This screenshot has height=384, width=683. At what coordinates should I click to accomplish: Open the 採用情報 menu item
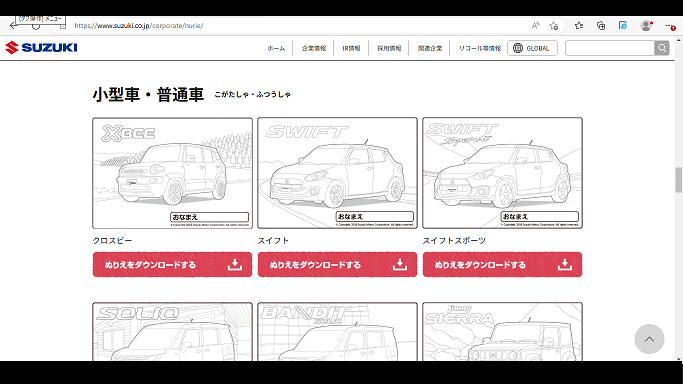[389, 48]
